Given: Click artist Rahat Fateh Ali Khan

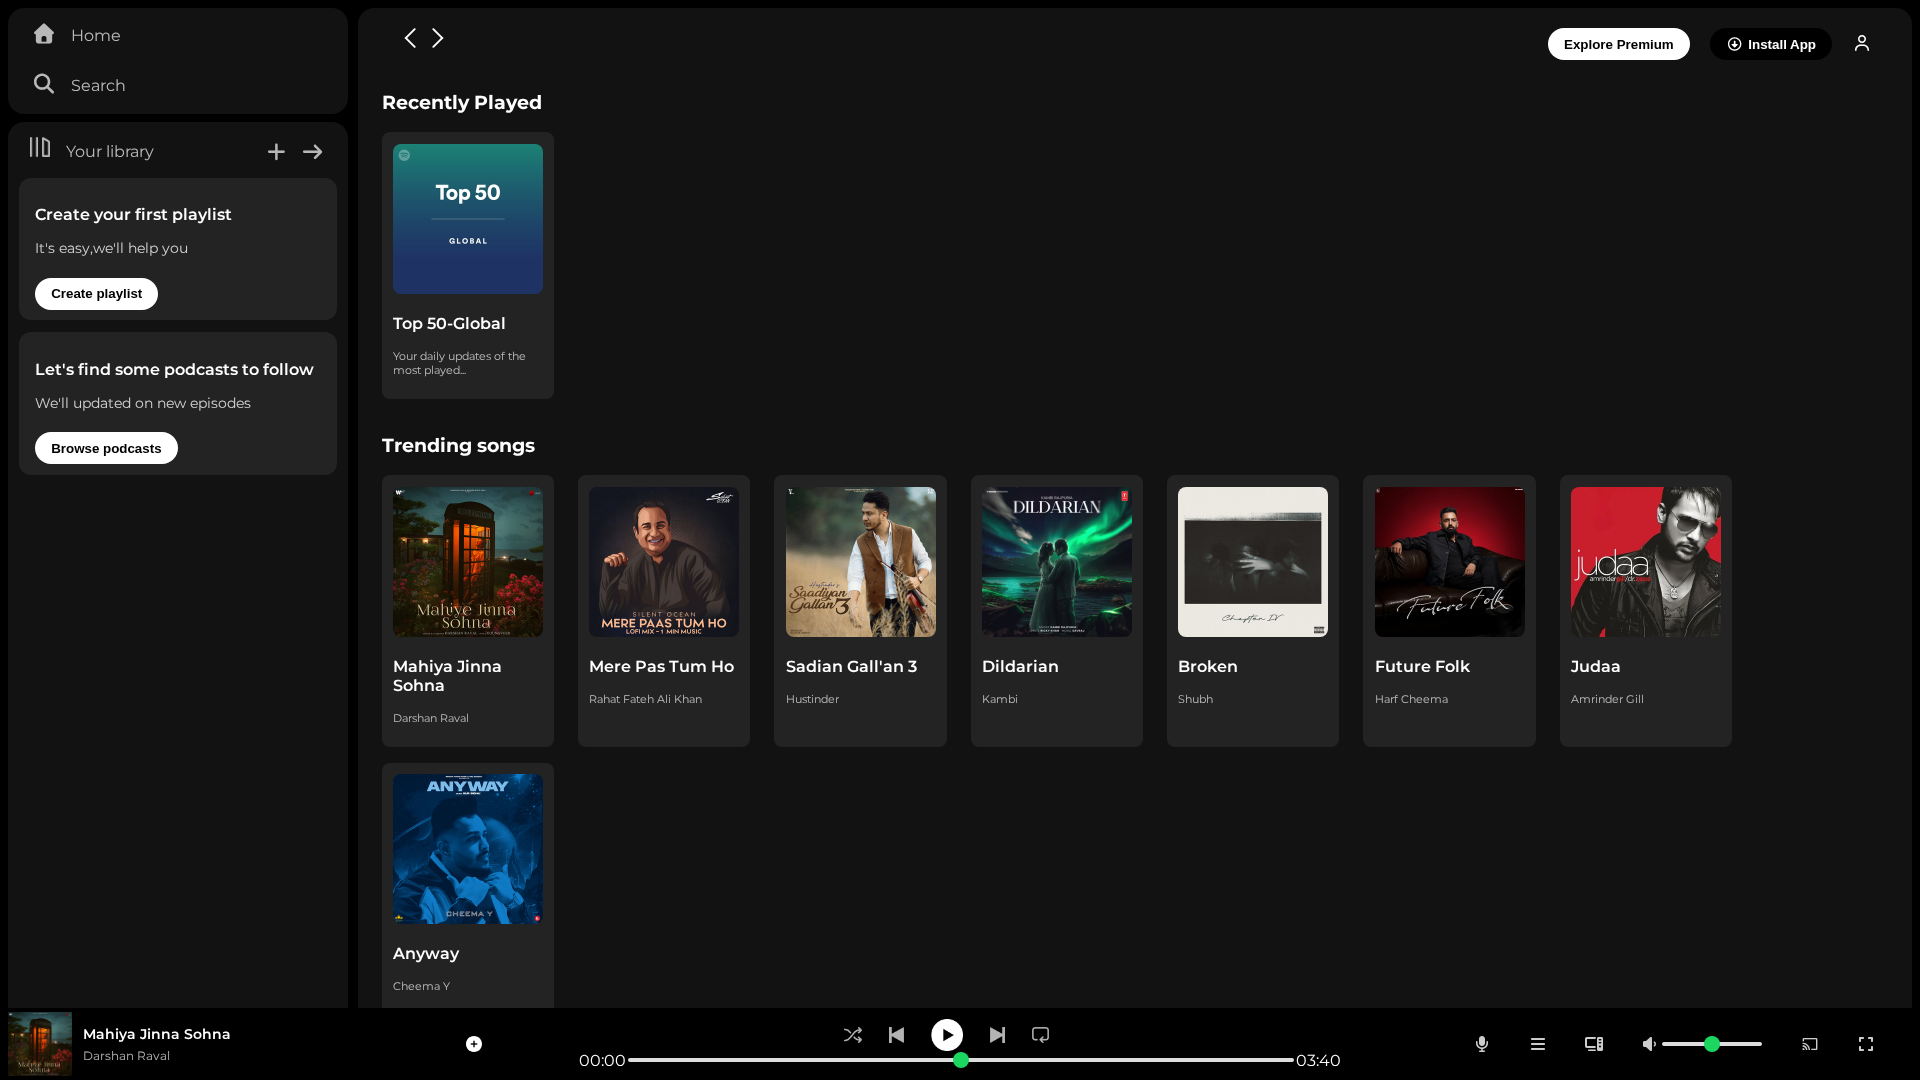Looking at the screenshot, I should pyautogui.click(x=645, y=699).
